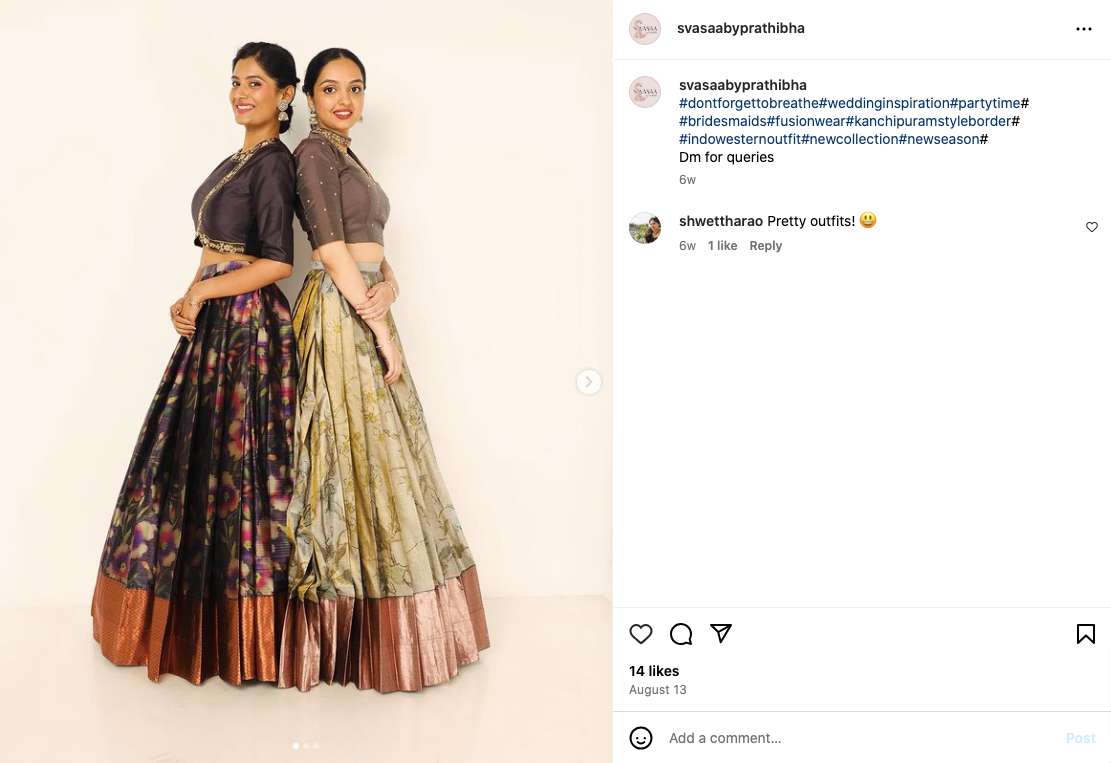The width and height of the screenshot is (1111, 763).
Task: Share post with paper plane icon
Action: pyautogui.click(x=721, y=633)
